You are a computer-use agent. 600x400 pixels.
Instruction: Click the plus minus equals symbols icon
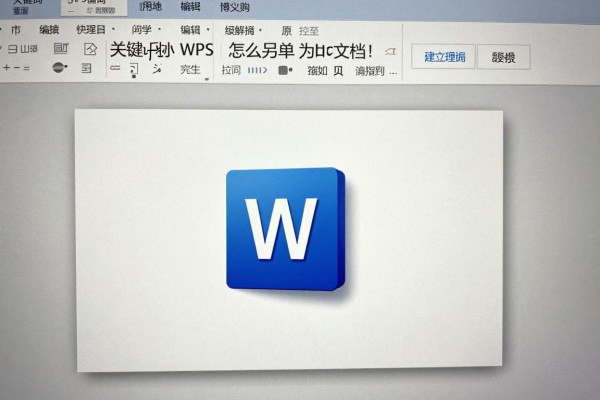(16, 68)
